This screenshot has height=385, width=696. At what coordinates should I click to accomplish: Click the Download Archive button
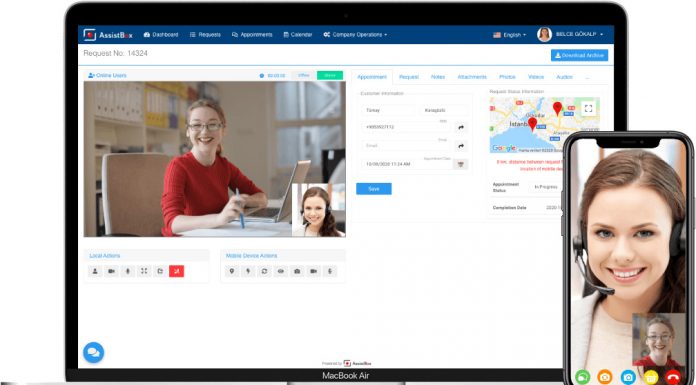click(579, 56)
